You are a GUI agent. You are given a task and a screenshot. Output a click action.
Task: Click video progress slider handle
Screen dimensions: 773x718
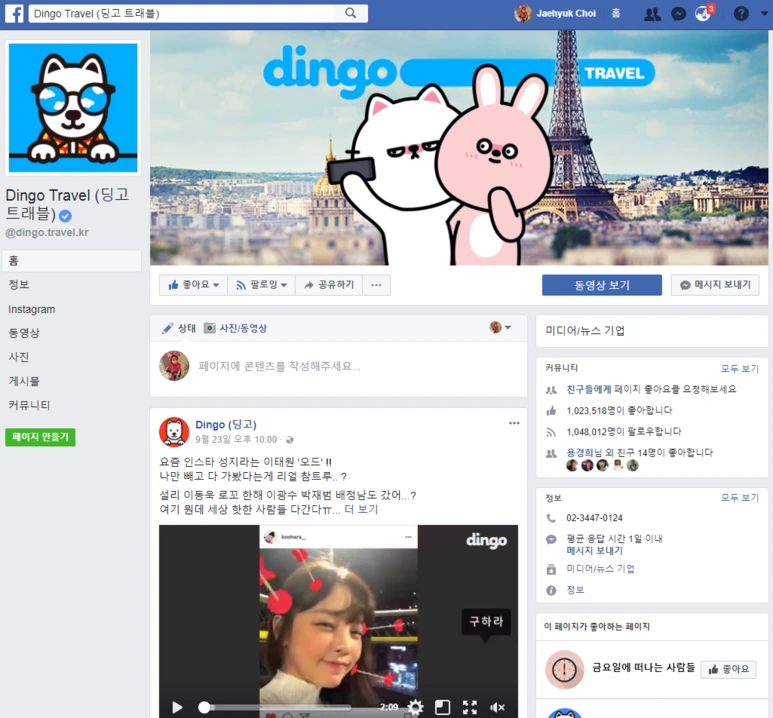coord(204,708)
